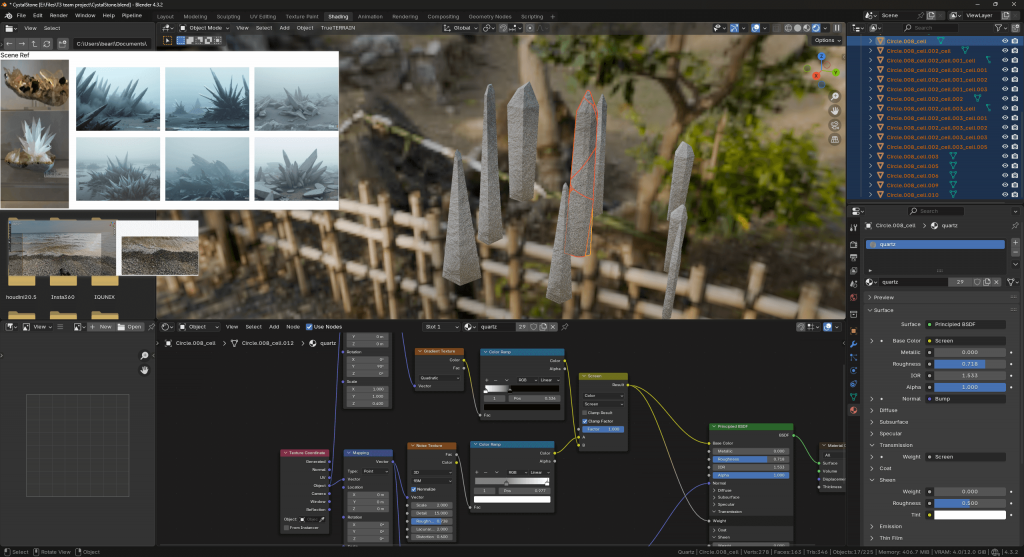Add material slot with plus button
Image resolution: width=1024 pixels, height=557 pixels.
(x=1014, y=244)
